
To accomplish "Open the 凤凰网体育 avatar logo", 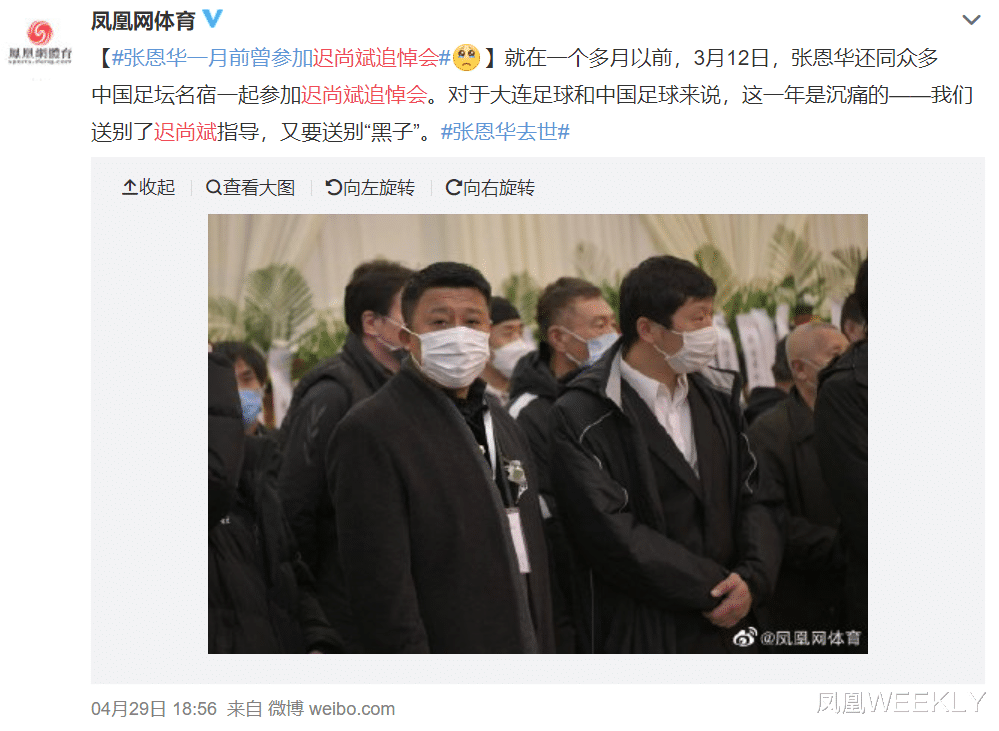I will coord(40,42).
